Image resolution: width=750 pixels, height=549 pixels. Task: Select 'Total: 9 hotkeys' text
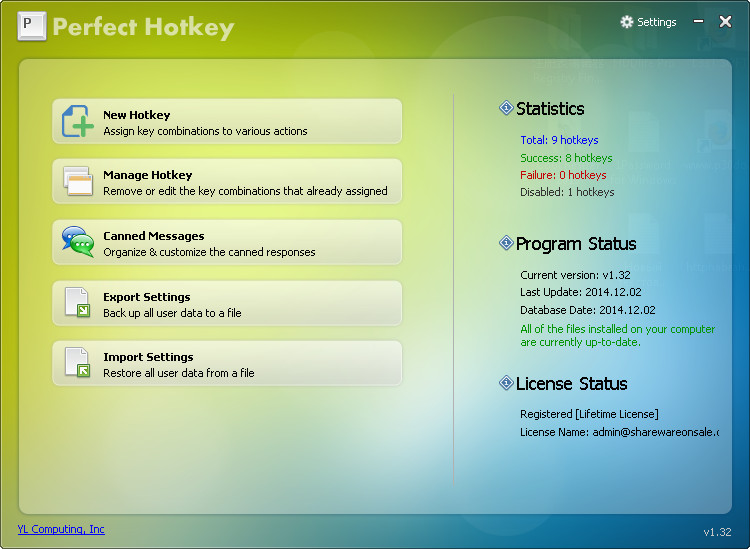tap(559, 140)
